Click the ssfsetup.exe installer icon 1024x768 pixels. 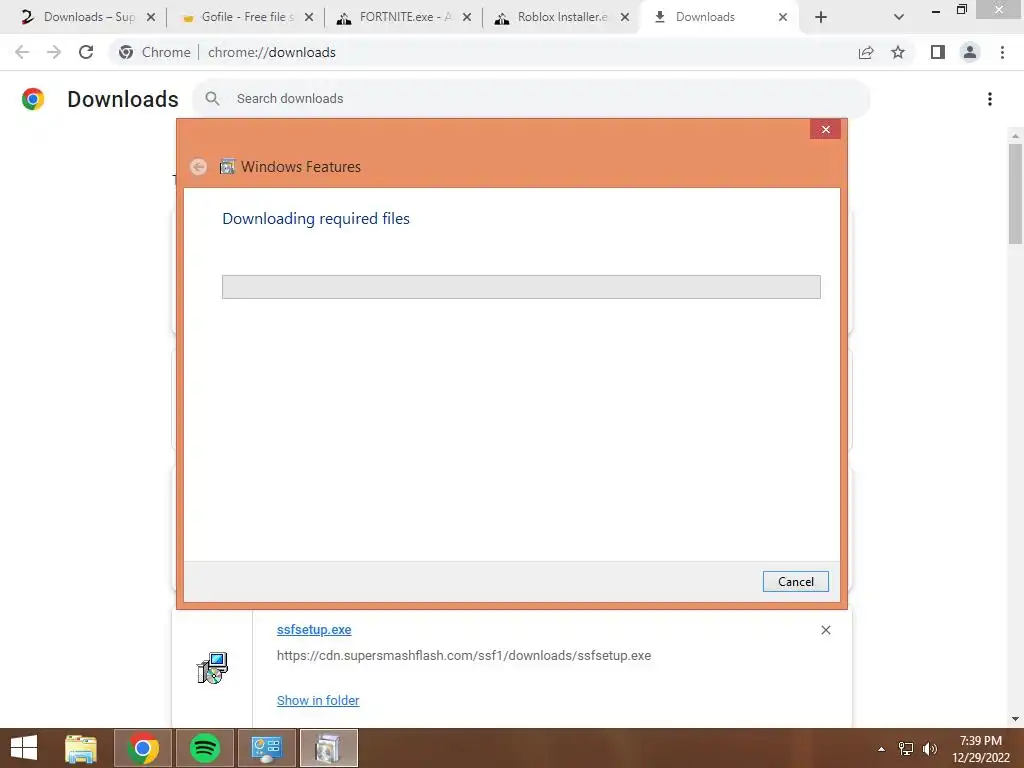212,668
